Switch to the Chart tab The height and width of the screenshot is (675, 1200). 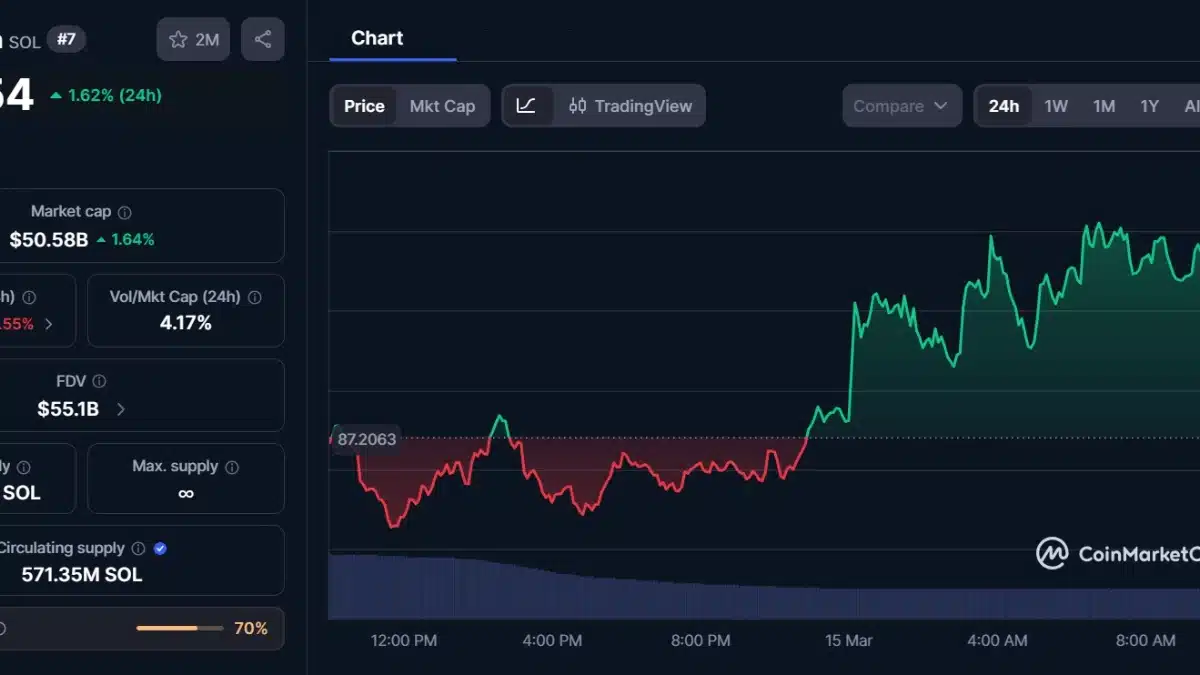click(x=376, y=38)
